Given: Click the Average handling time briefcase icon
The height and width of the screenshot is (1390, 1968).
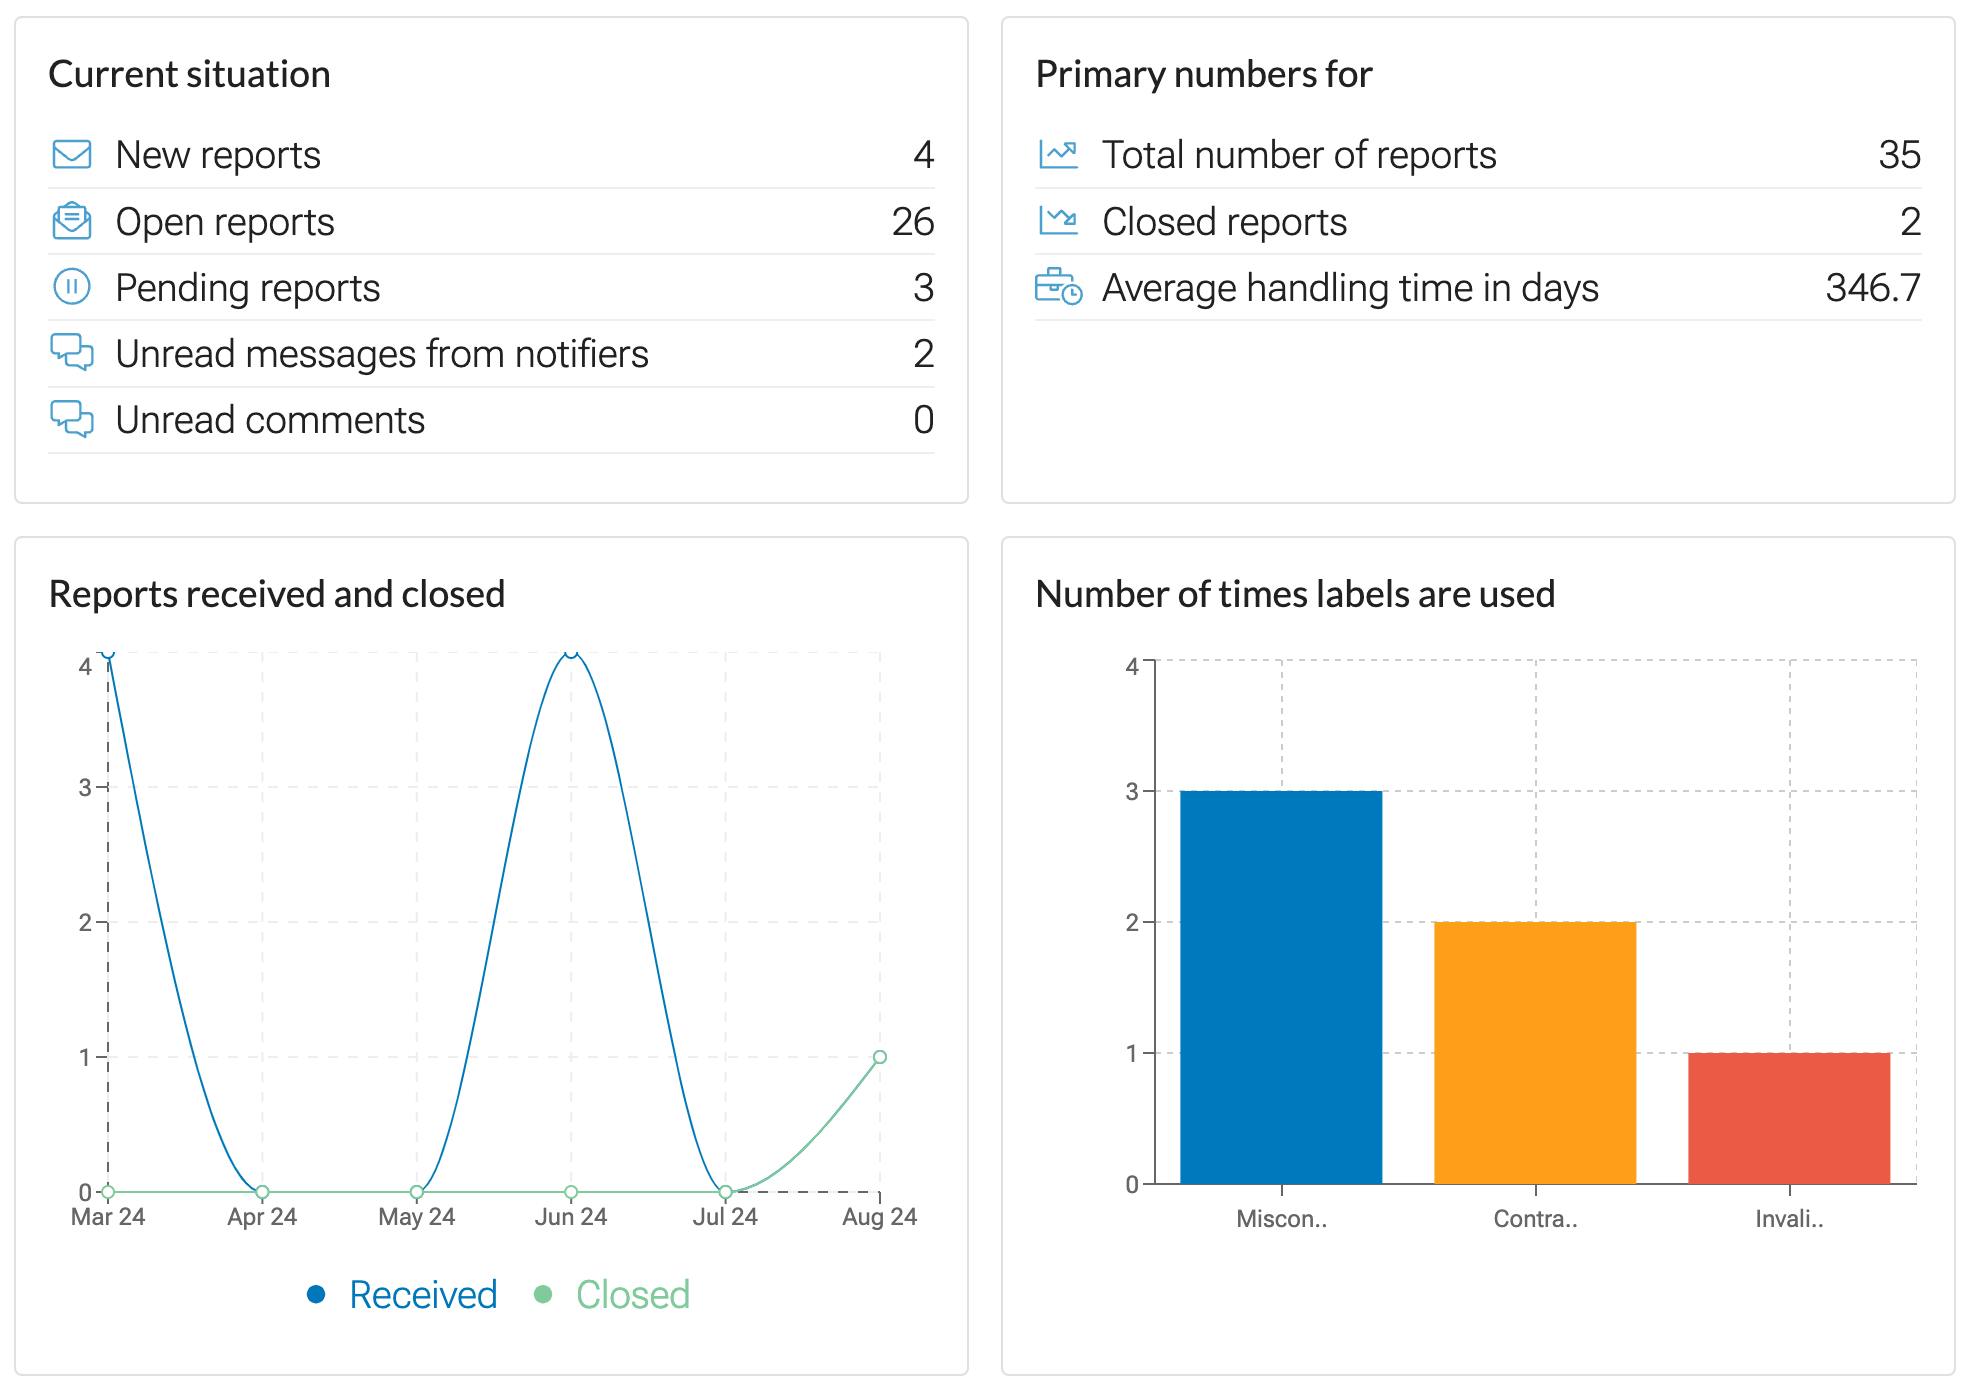Looking at the screenshot, I should 1058,287.
